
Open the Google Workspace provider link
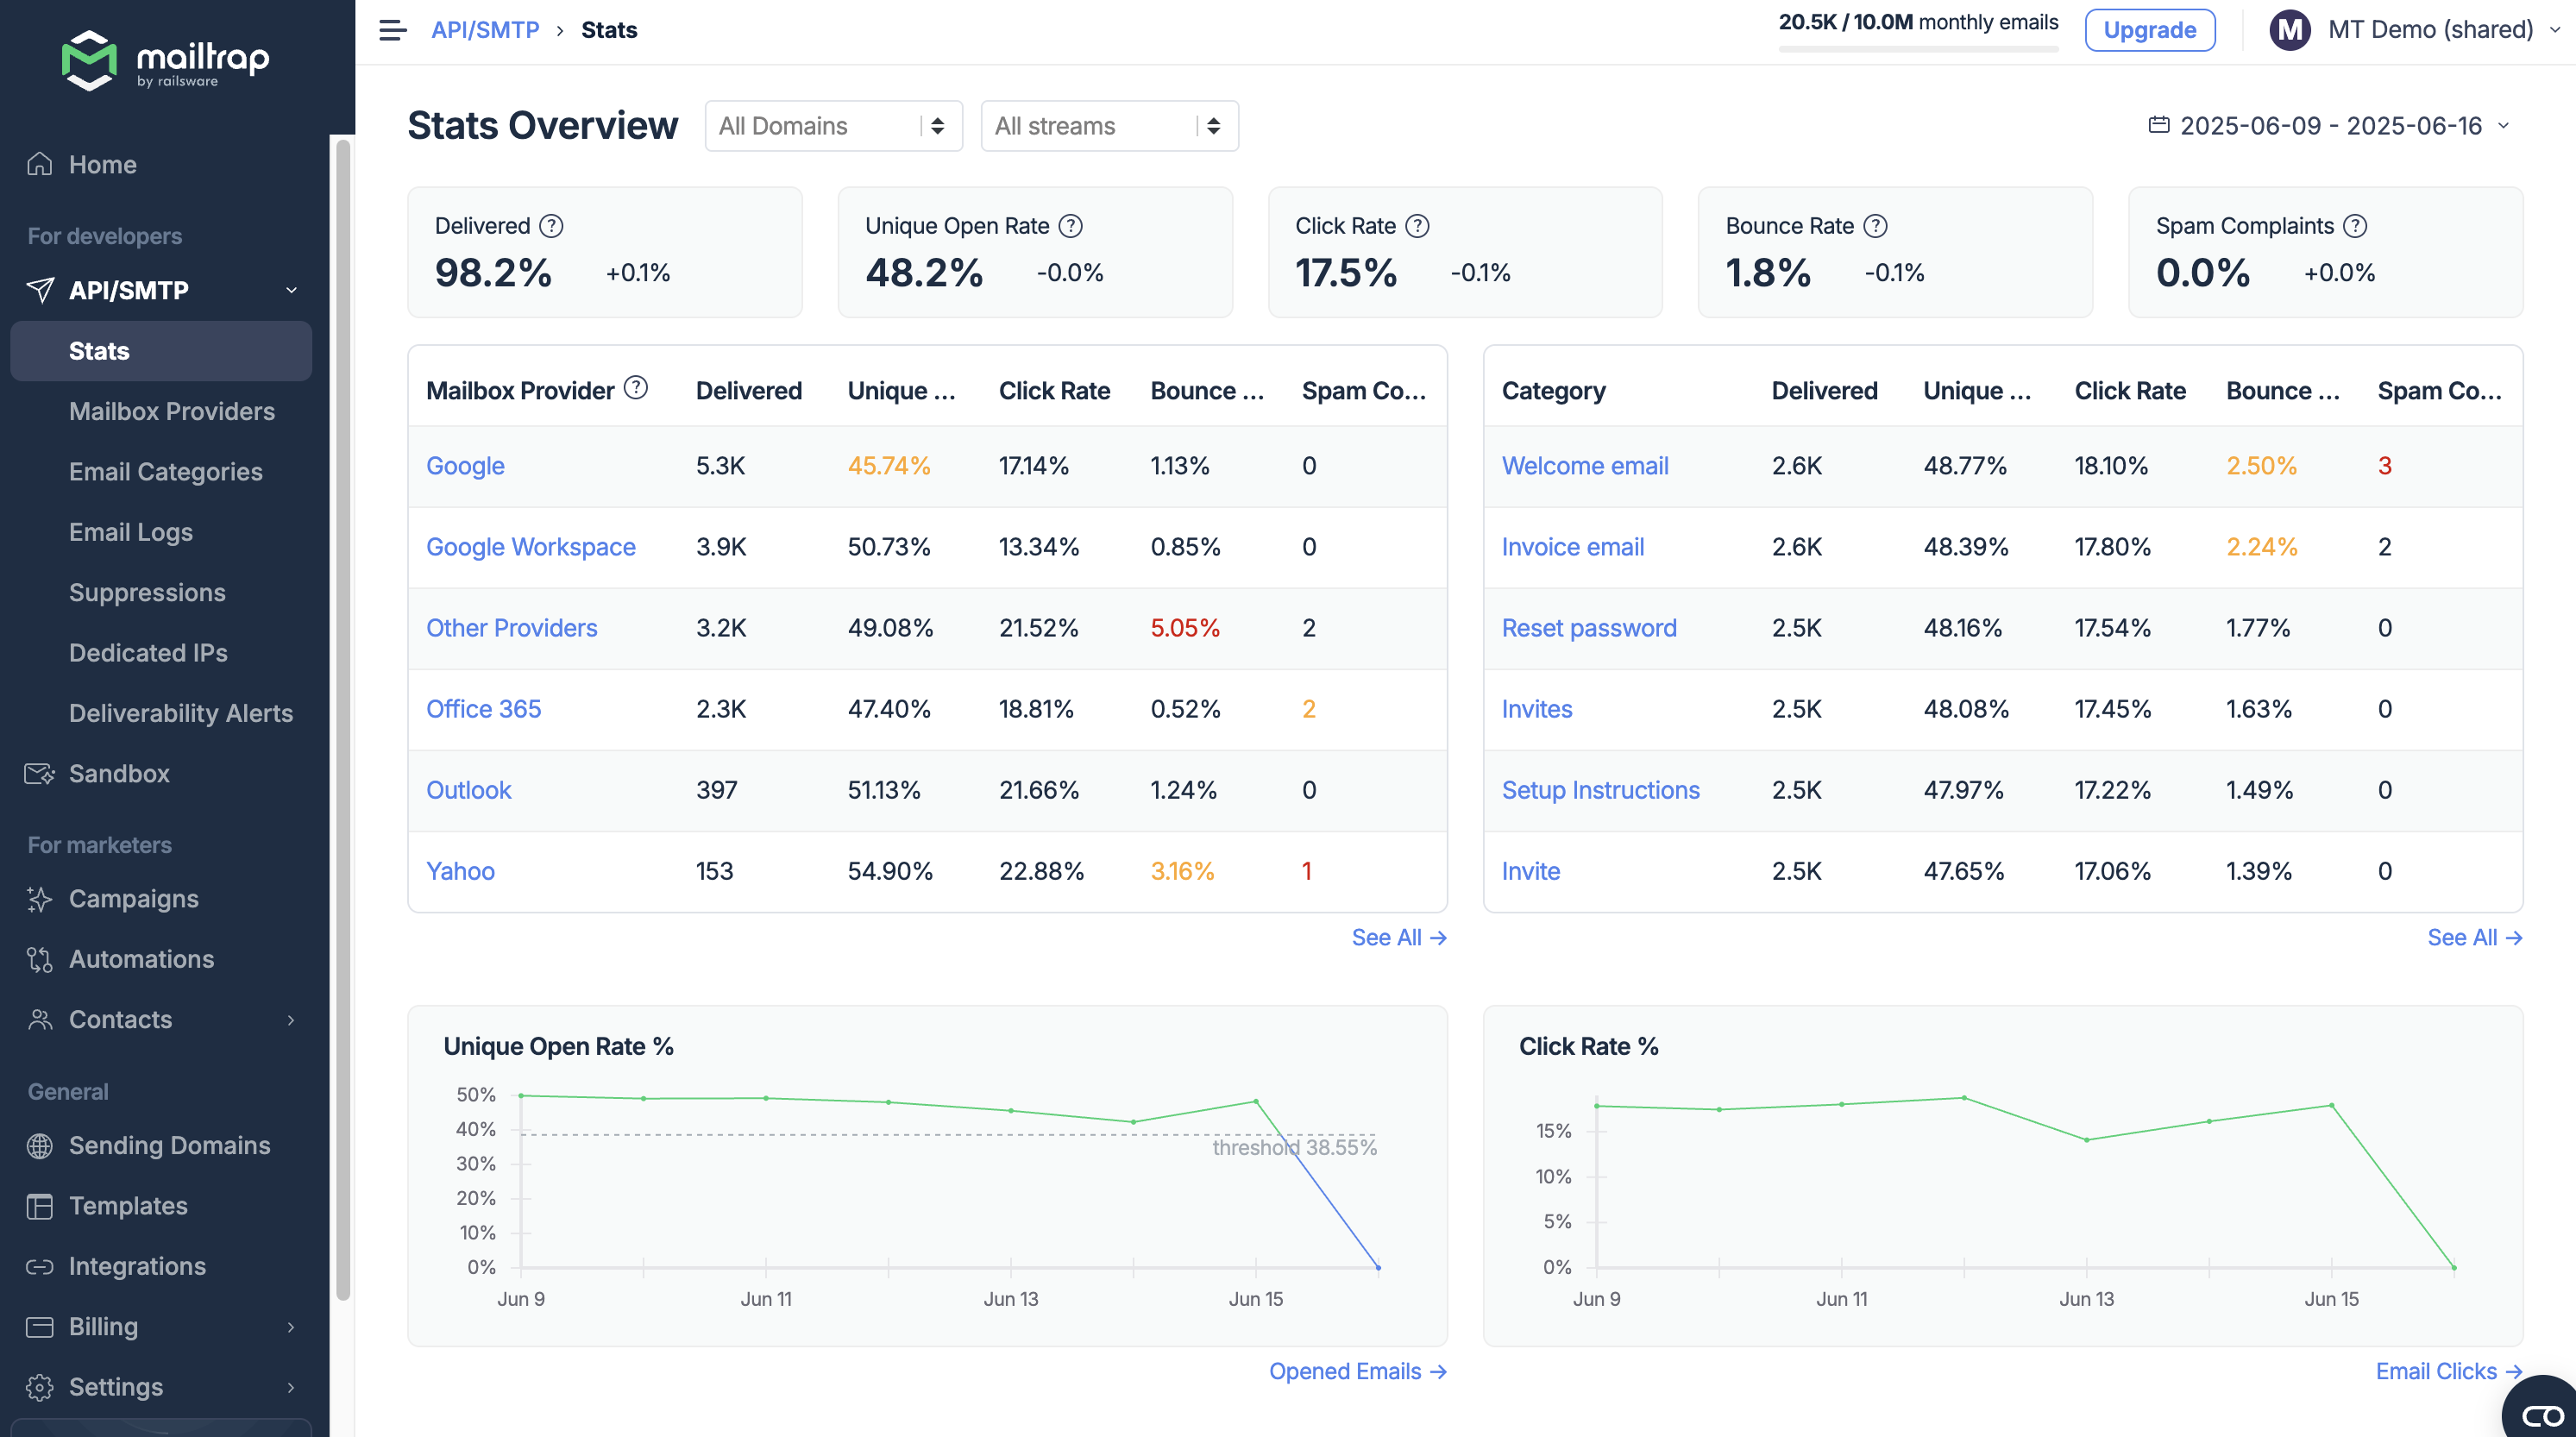pos(531,546)
